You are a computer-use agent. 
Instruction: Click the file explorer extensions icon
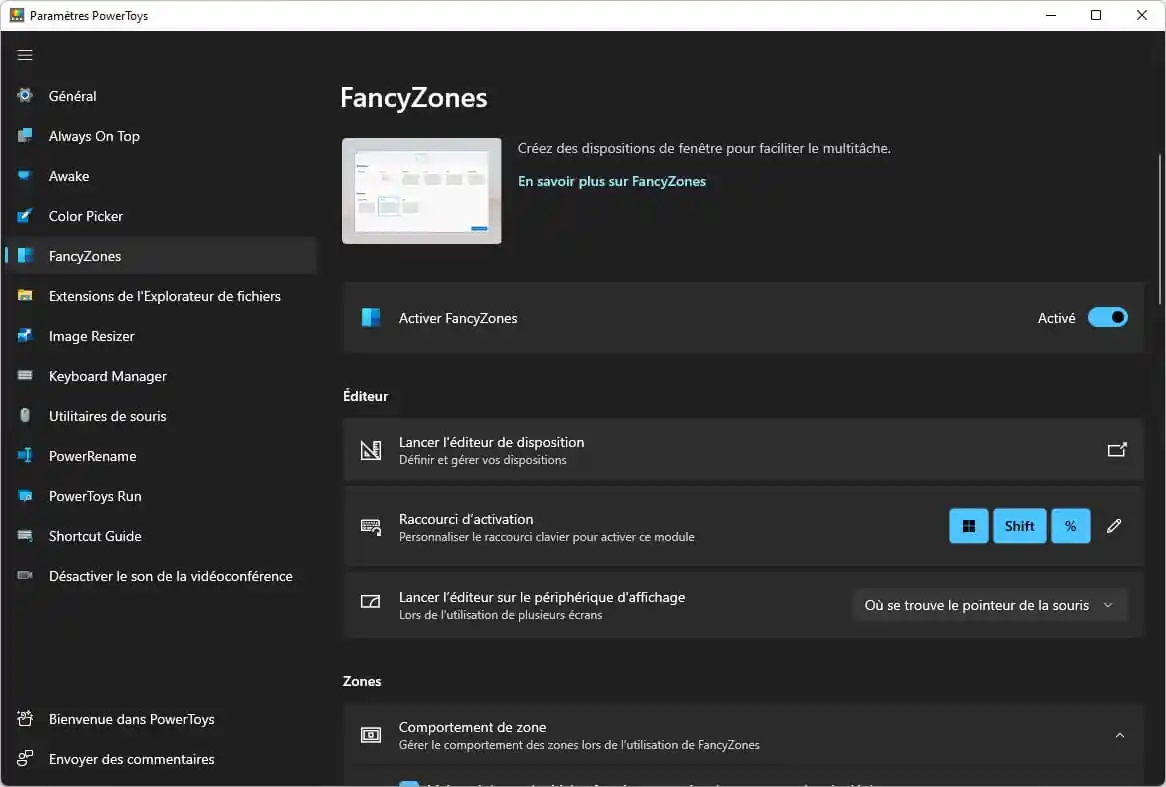tap(25, 295)
